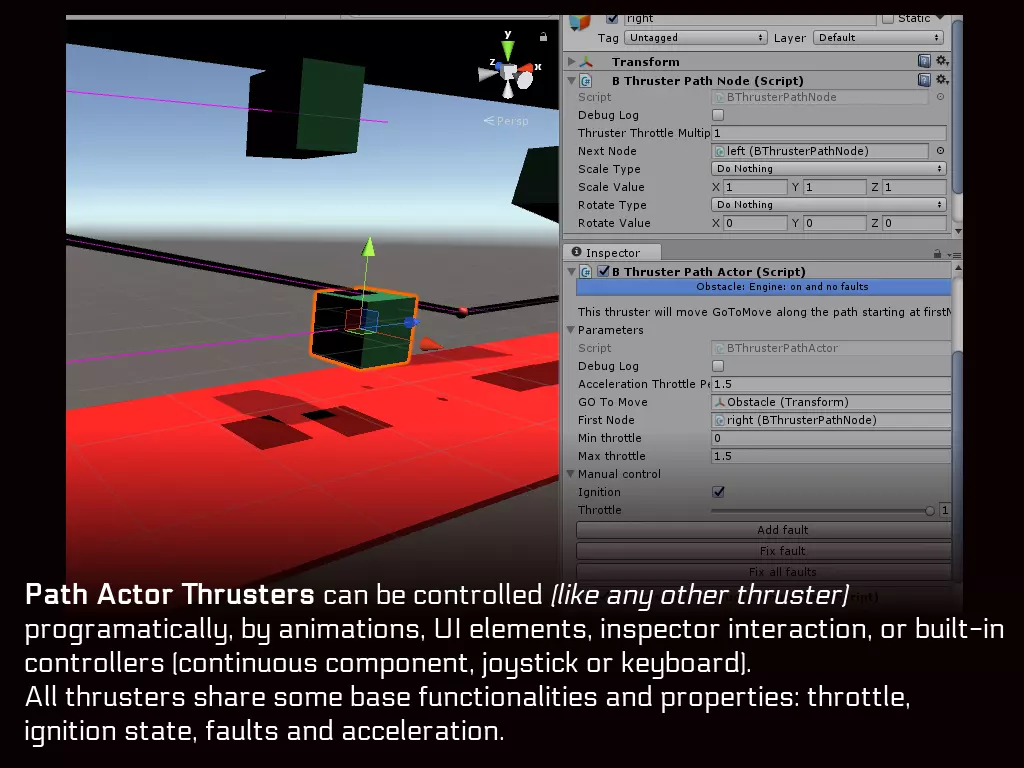This screenshot has height=768, width=1024.
Task: Select the red path node sphere on the line
Action: point(462,312)
